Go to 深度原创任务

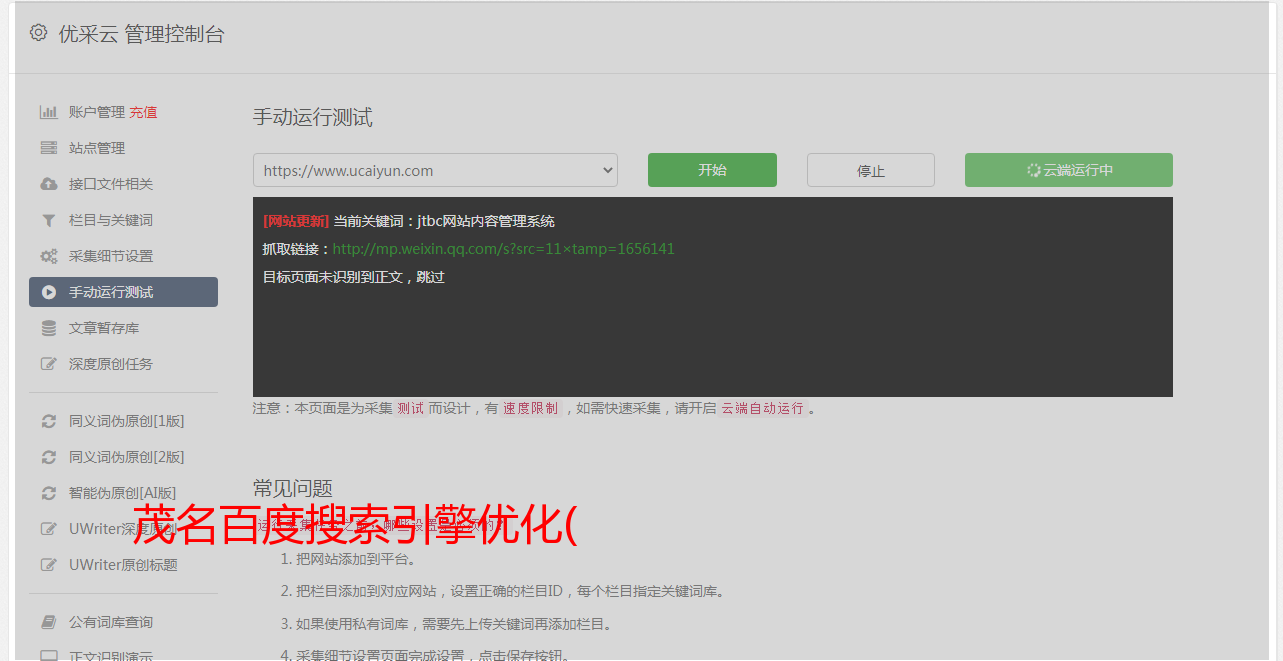click(x=111, y=364)
